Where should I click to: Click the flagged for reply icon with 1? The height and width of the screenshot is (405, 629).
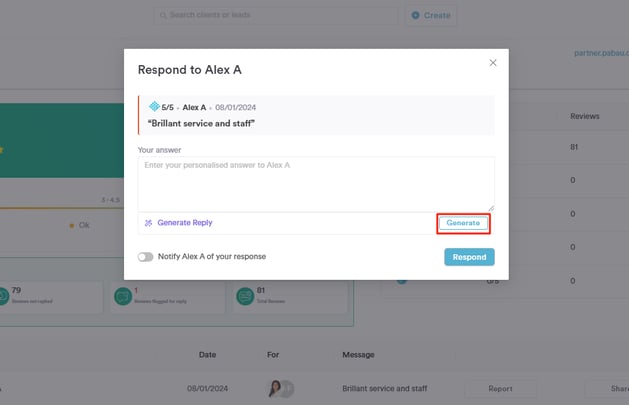click(x=123, y=296)
